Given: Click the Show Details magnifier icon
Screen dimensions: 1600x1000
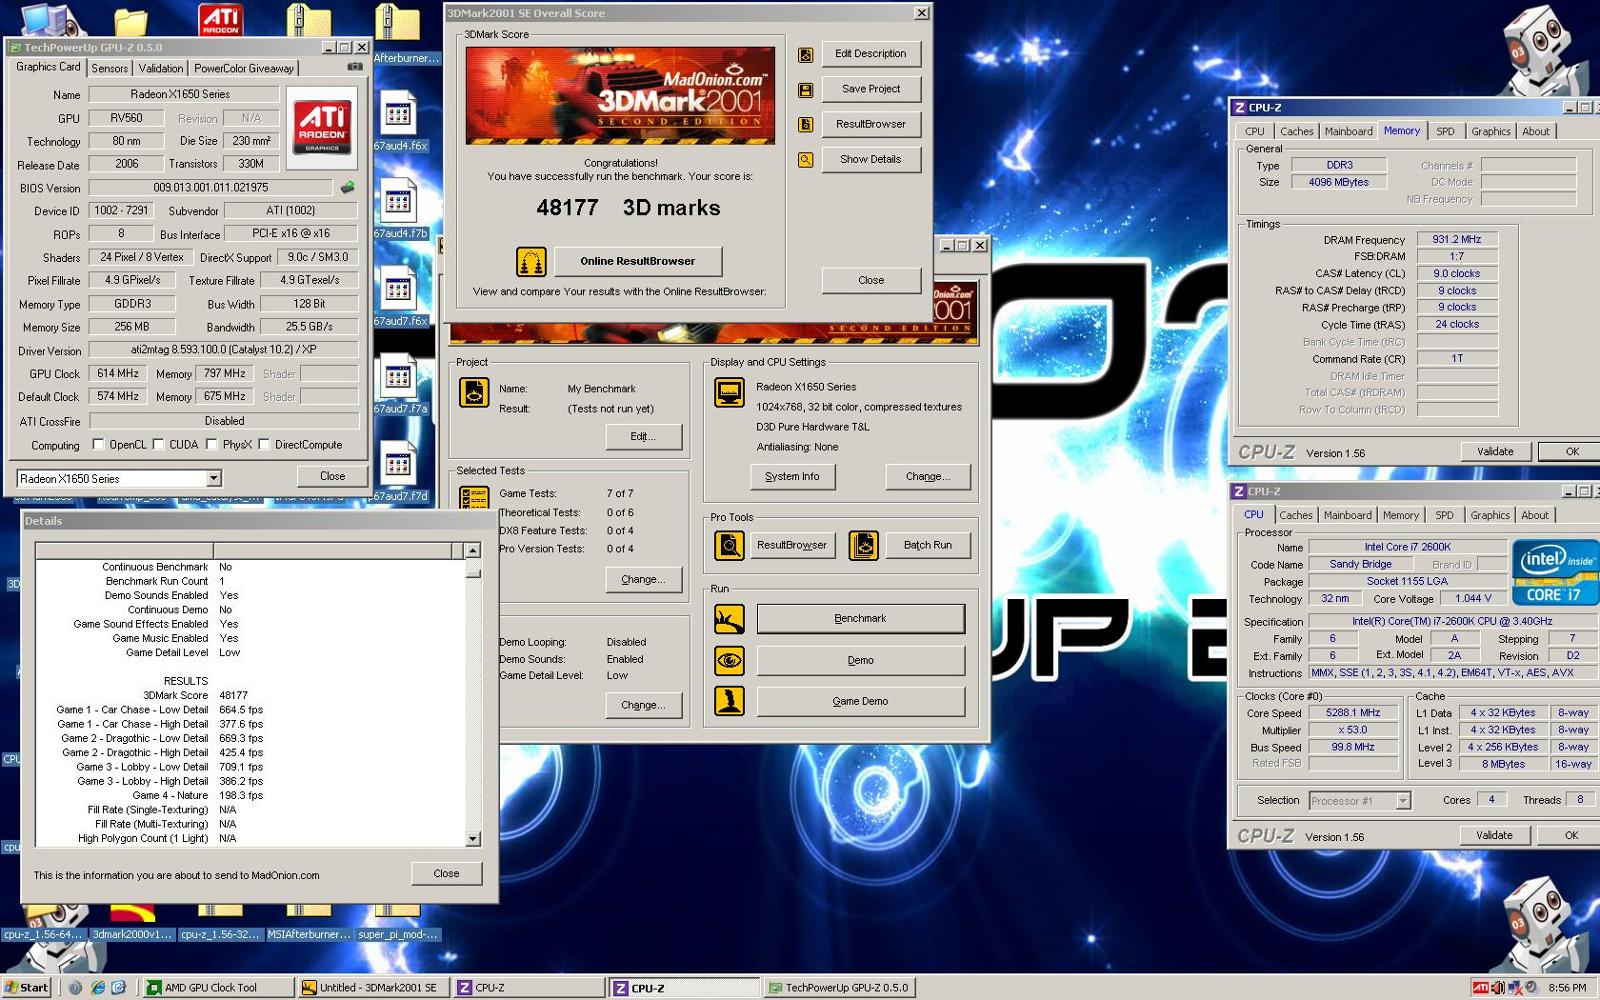Looking at the screenshot, I should (x=805, y=160).
